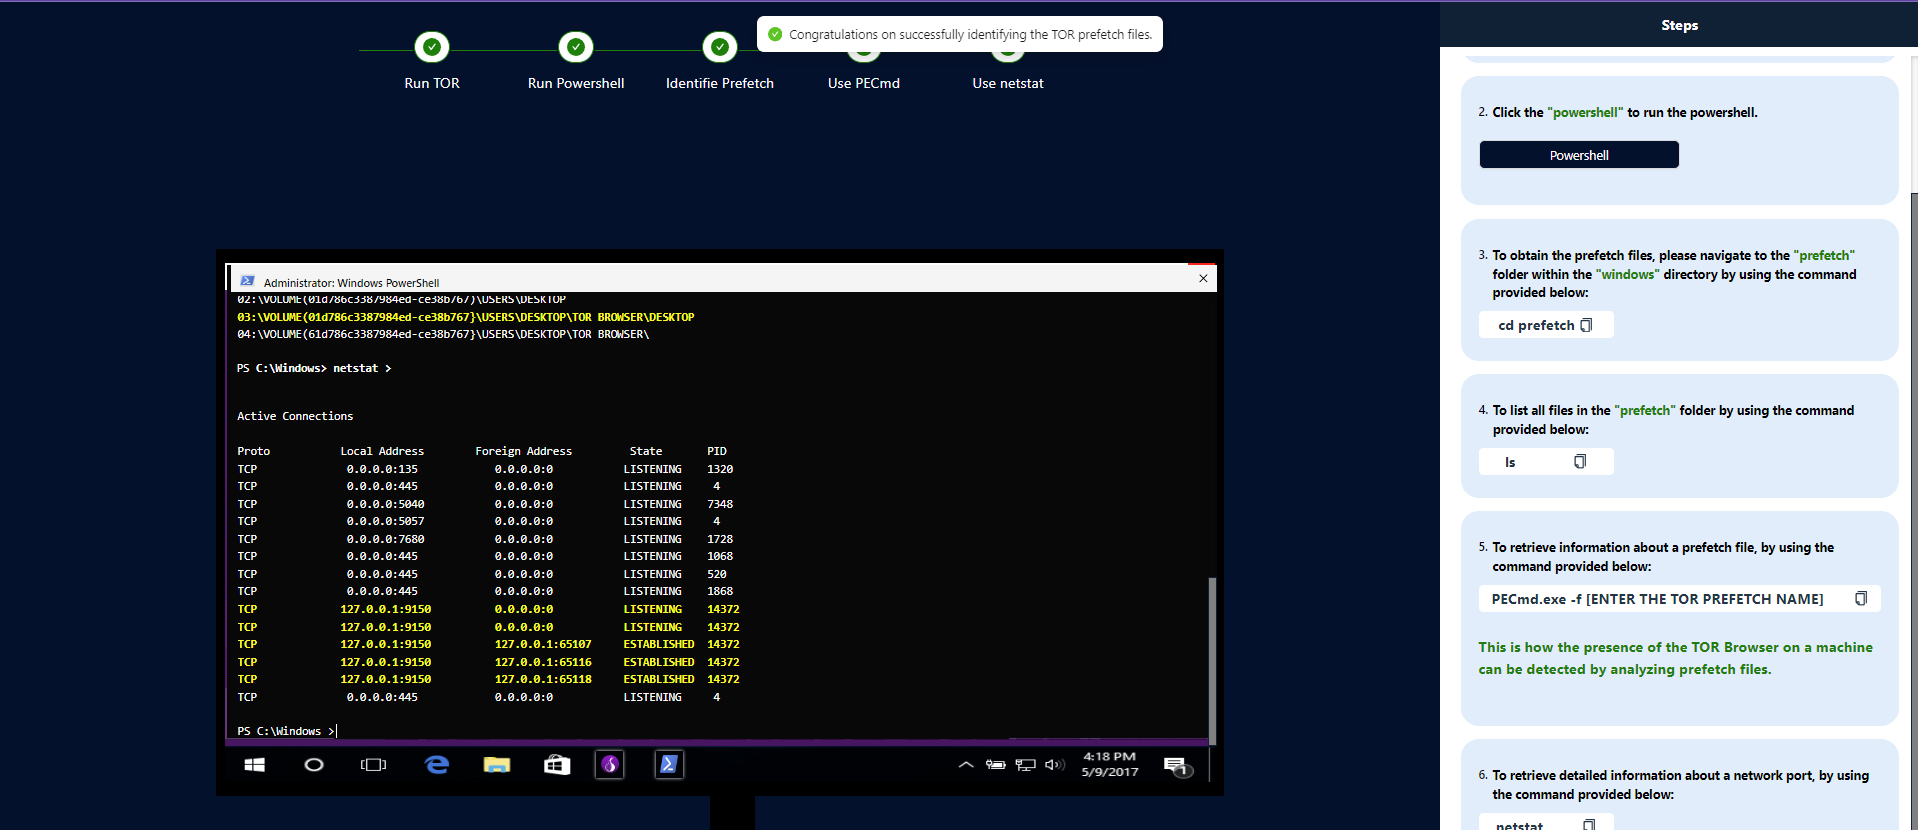This screenshot has width=1918, height=830.
Task: Select the Run Powershell step checkmark
Action: 576,47
